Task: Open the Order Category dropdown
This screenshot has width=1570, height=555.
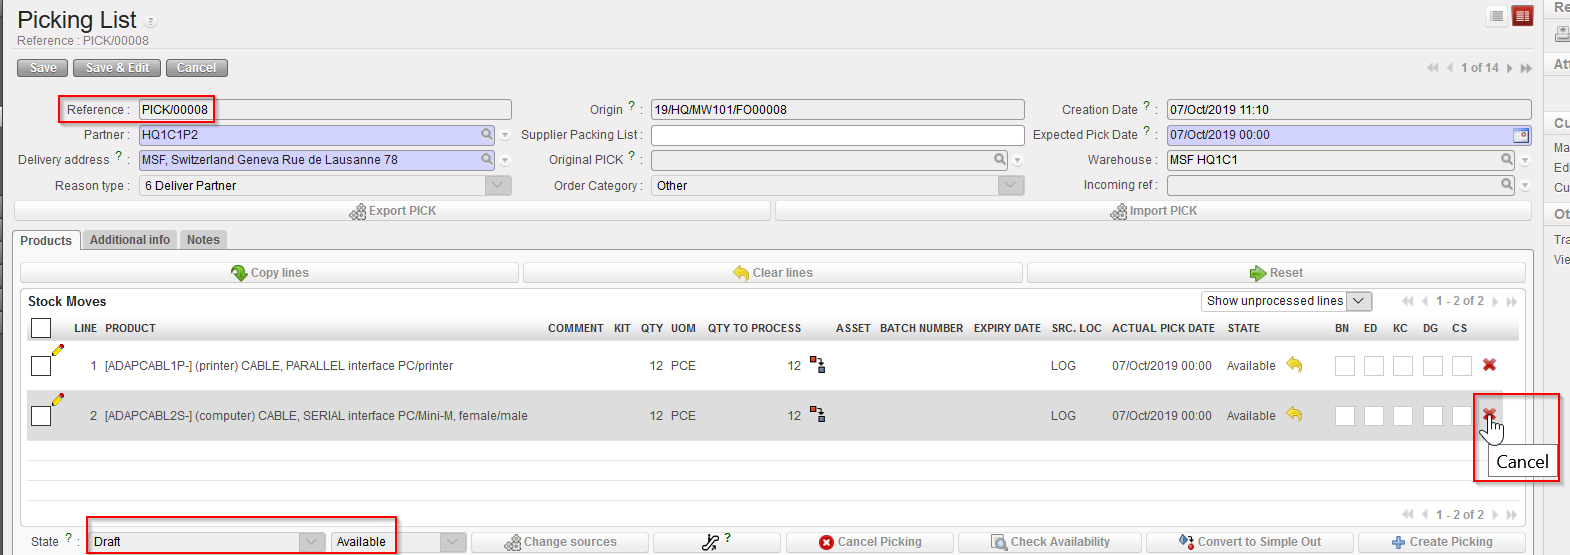Action: 1011,185
